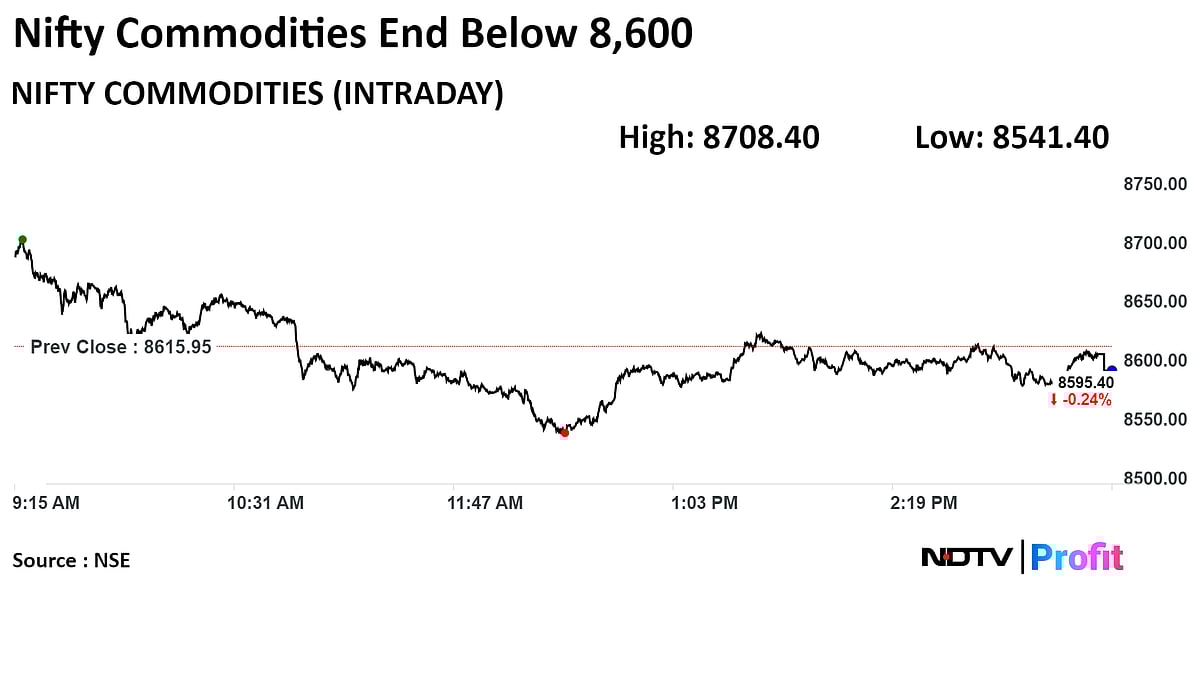
Task: Select the Prev Close 8615.95 label
Action: pos(121,347)
